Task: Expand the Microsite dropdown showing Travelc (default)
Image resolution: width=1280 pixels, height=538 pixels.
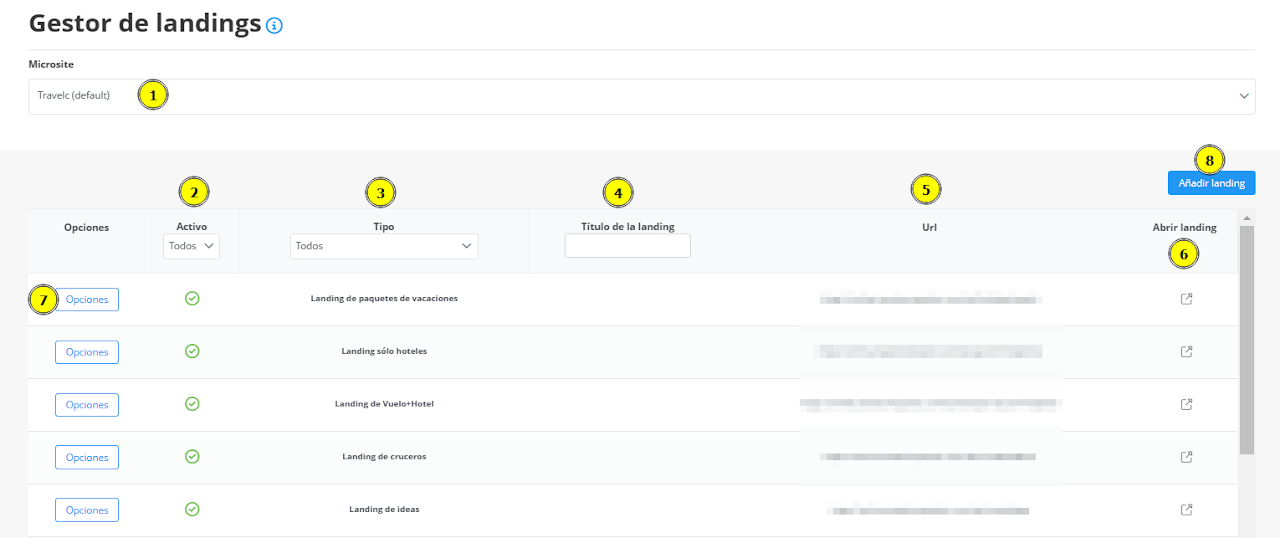Action: tap(641, 96)
